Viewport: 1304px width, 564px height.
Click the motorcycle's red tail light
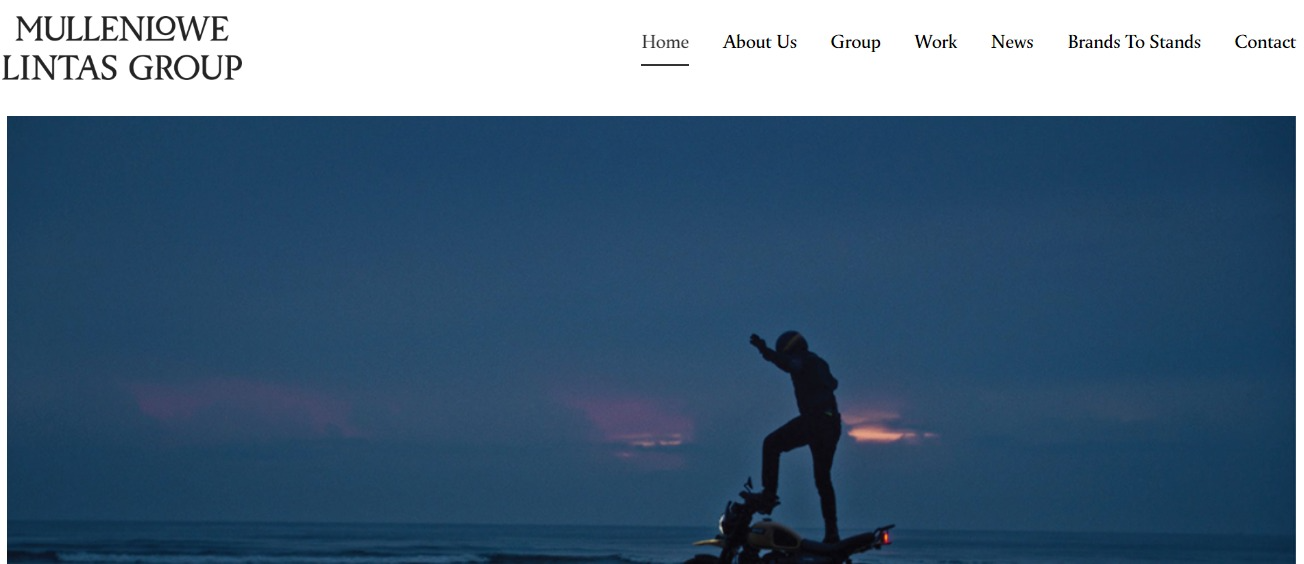point(884,538)
